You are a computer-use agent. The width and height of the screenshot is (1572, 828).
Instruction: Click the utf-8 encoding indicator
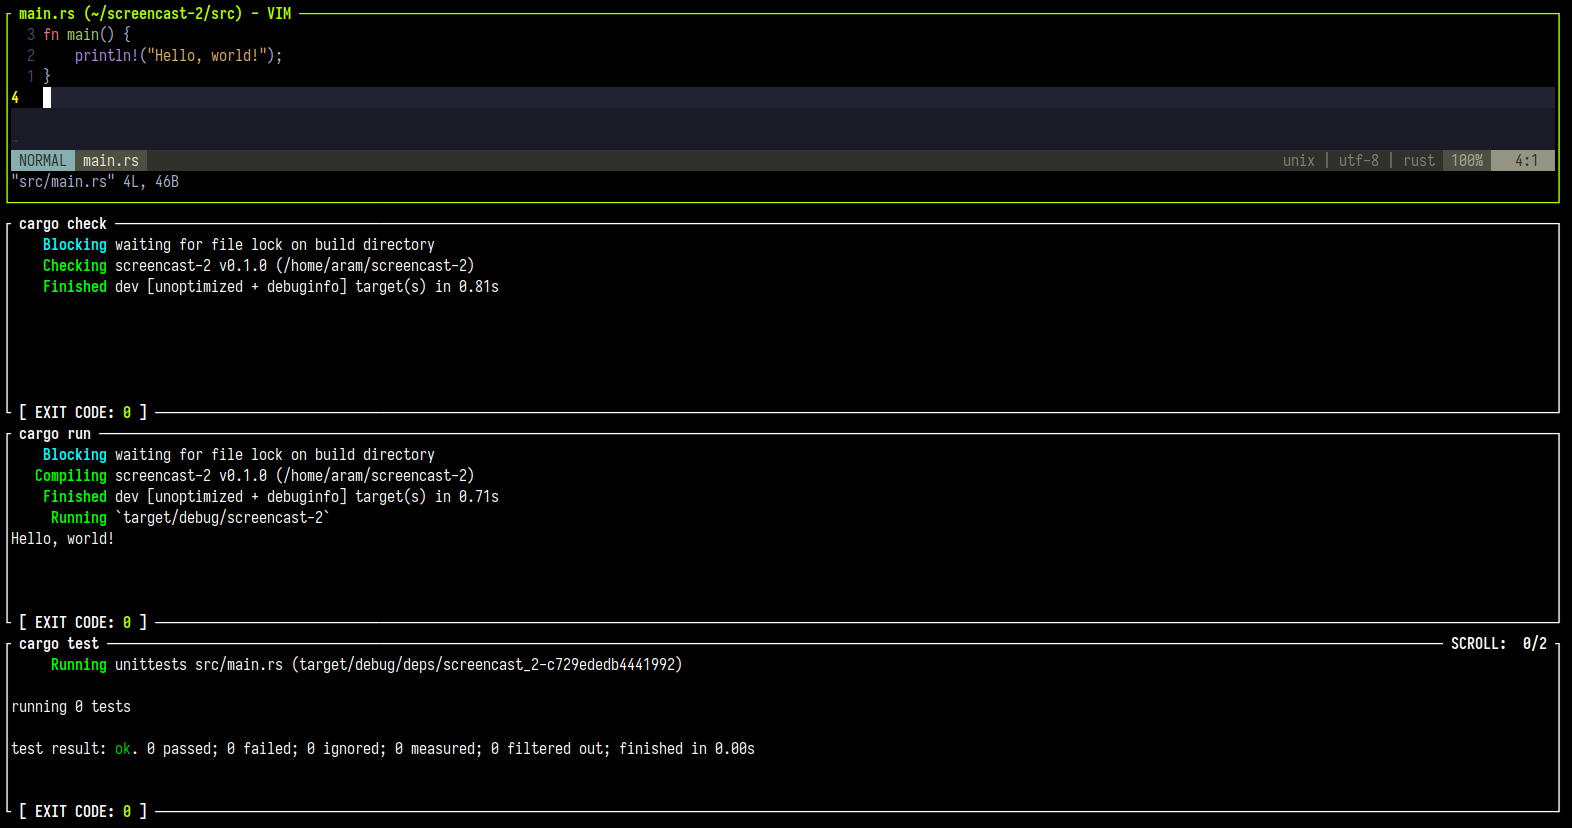pos(1359,161)
